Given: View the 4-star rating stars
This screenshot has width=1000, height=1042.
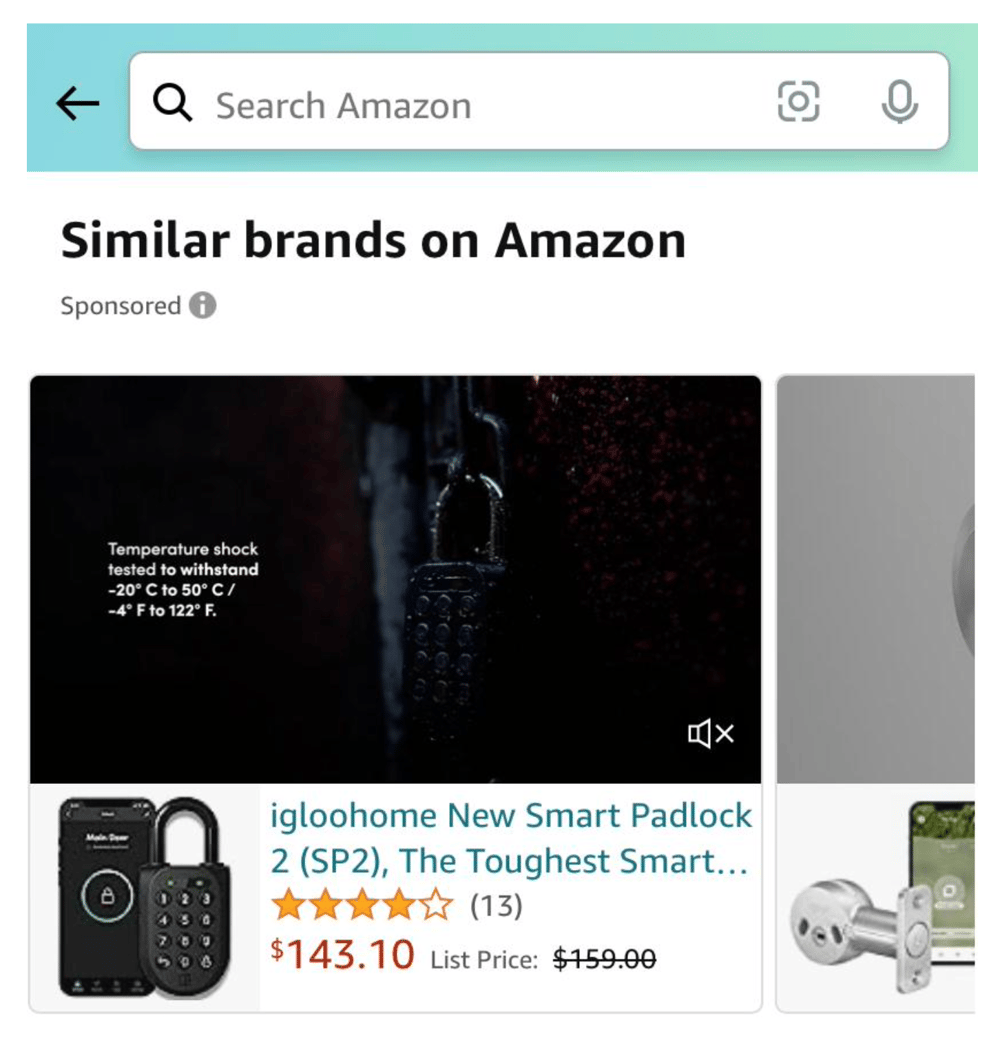Looking at the screenshot, I should pyautogui.click(x=363, y=905).
